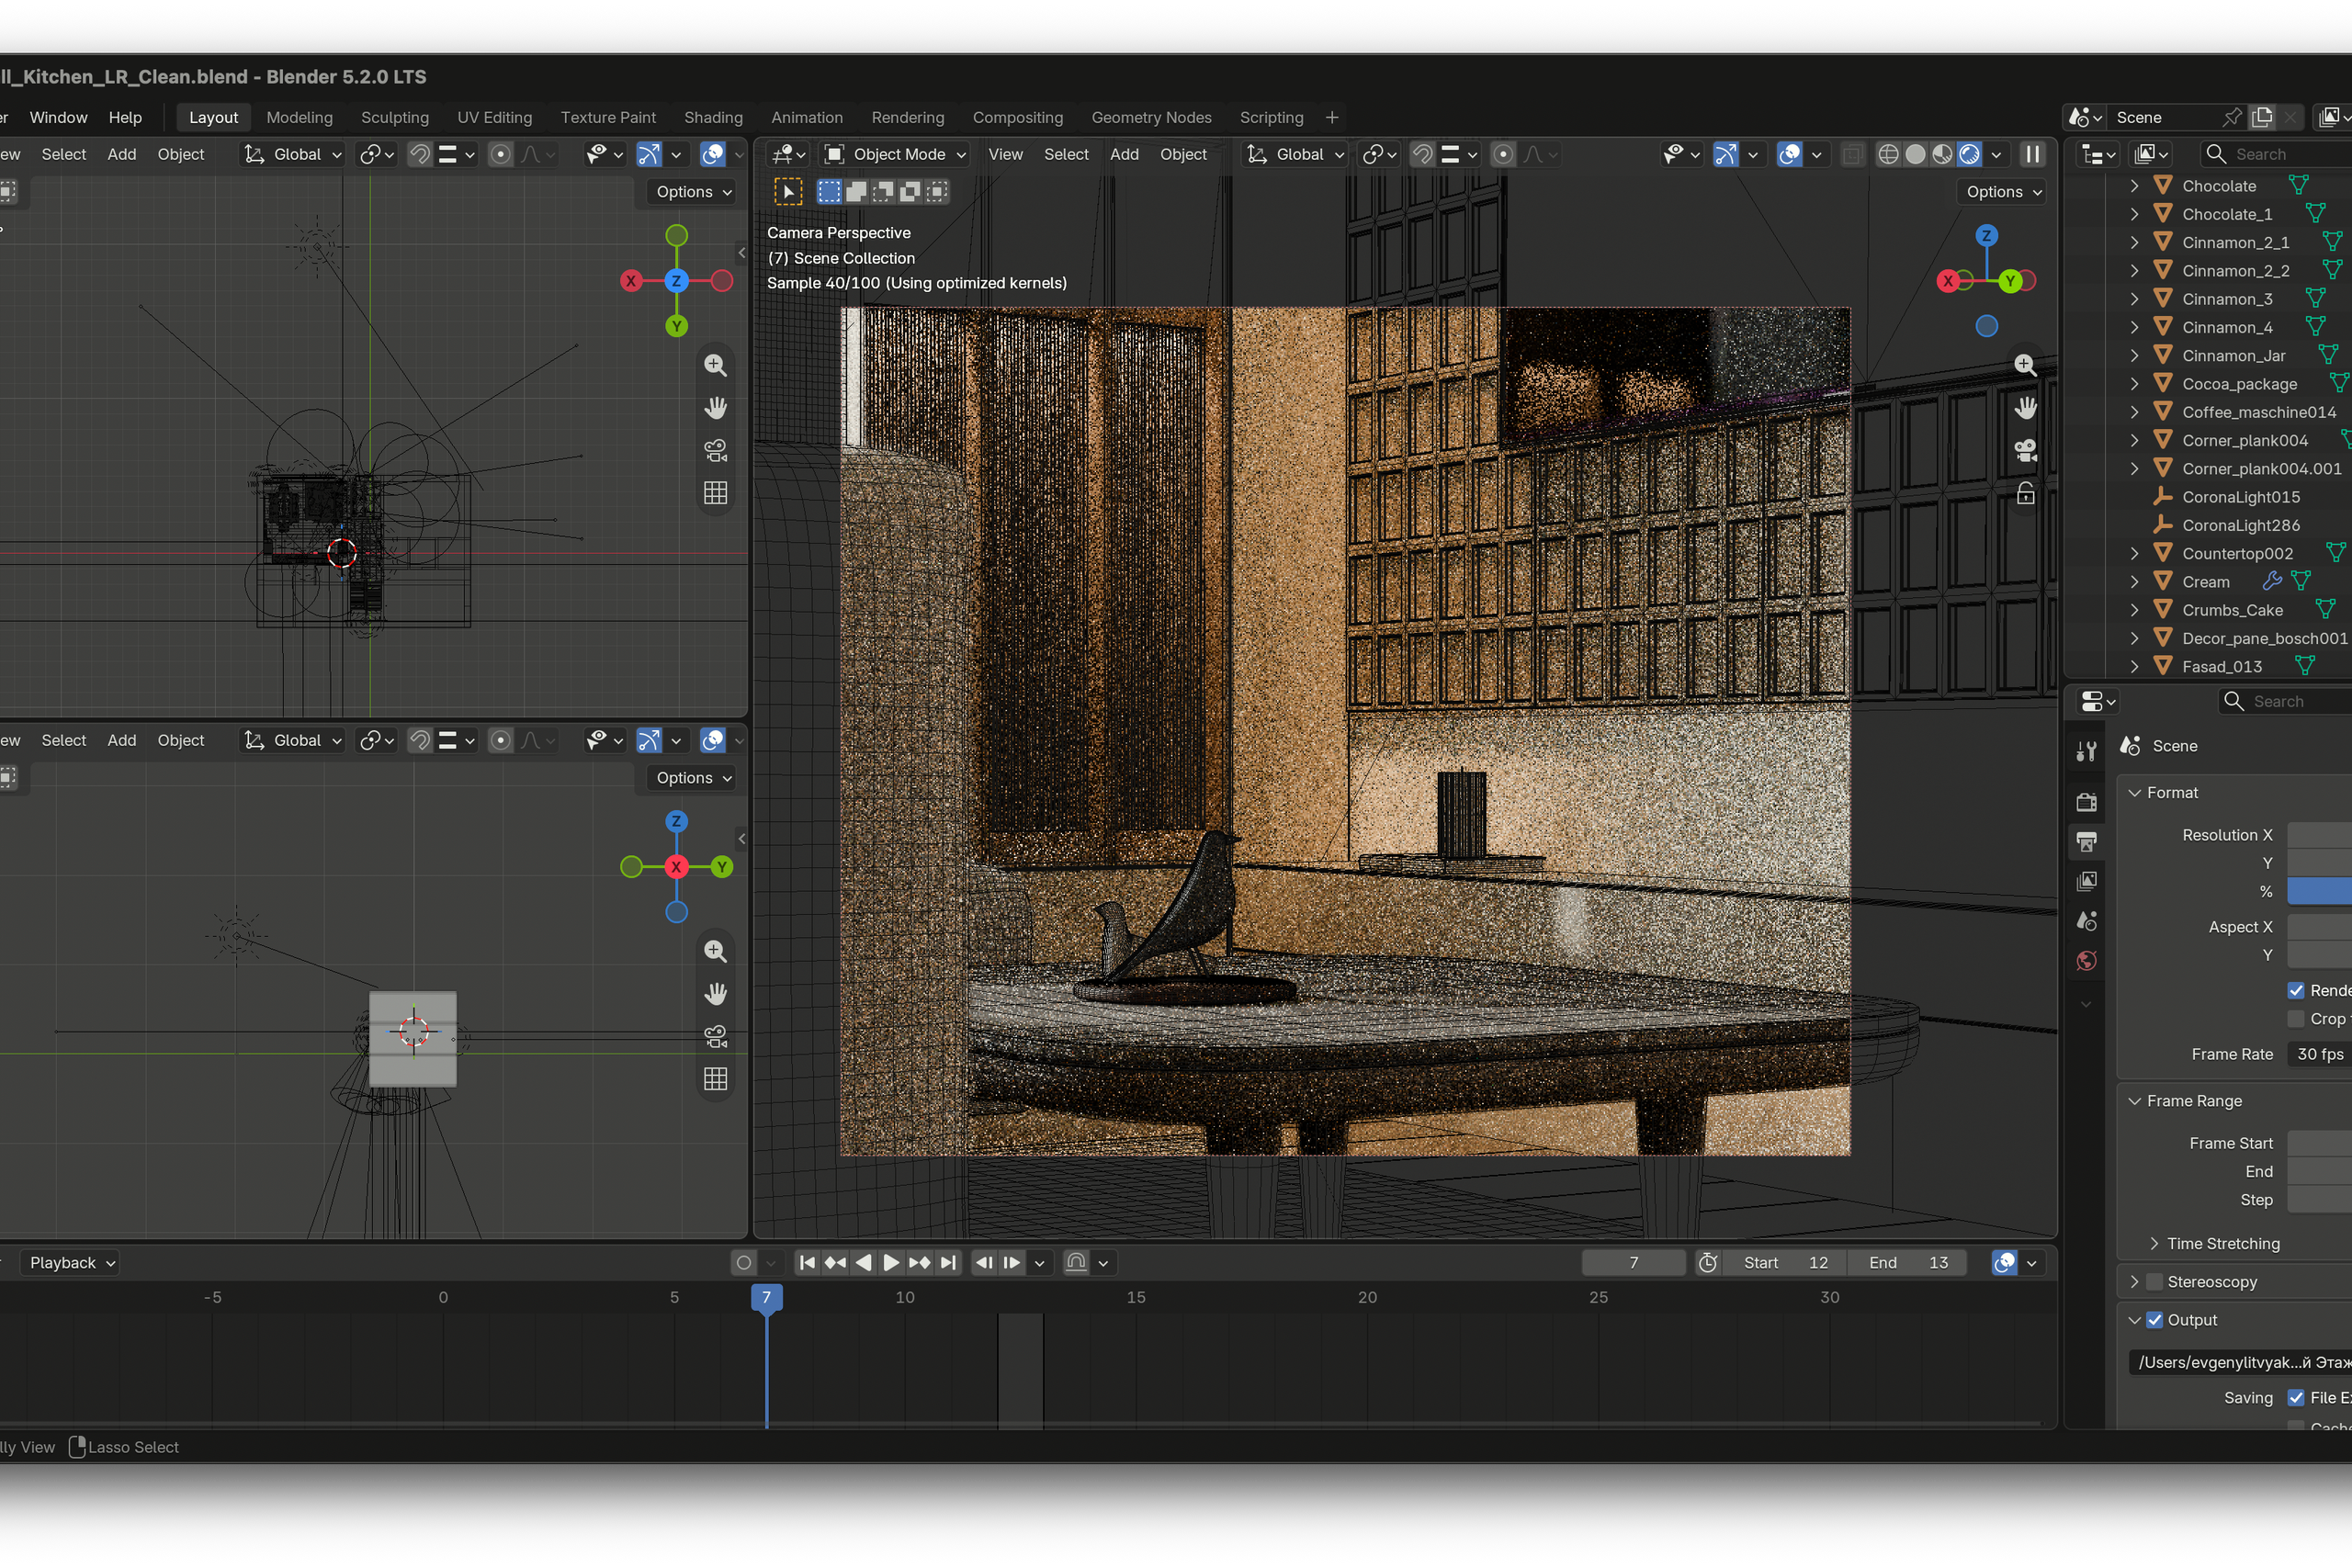Open Global orientation dropdown in camera viewport

coord(1295,154)
